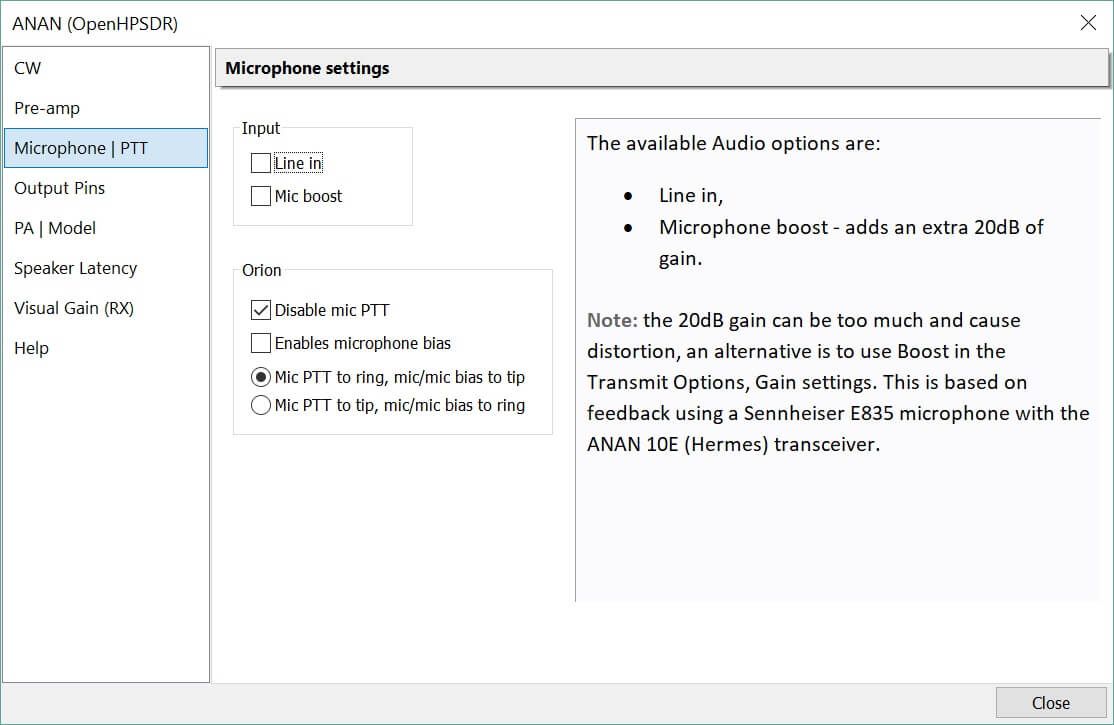Close the ANAN (OpenHPSDR) dialog
This screenshot has height=725, width=1114.
[1088, 22]
